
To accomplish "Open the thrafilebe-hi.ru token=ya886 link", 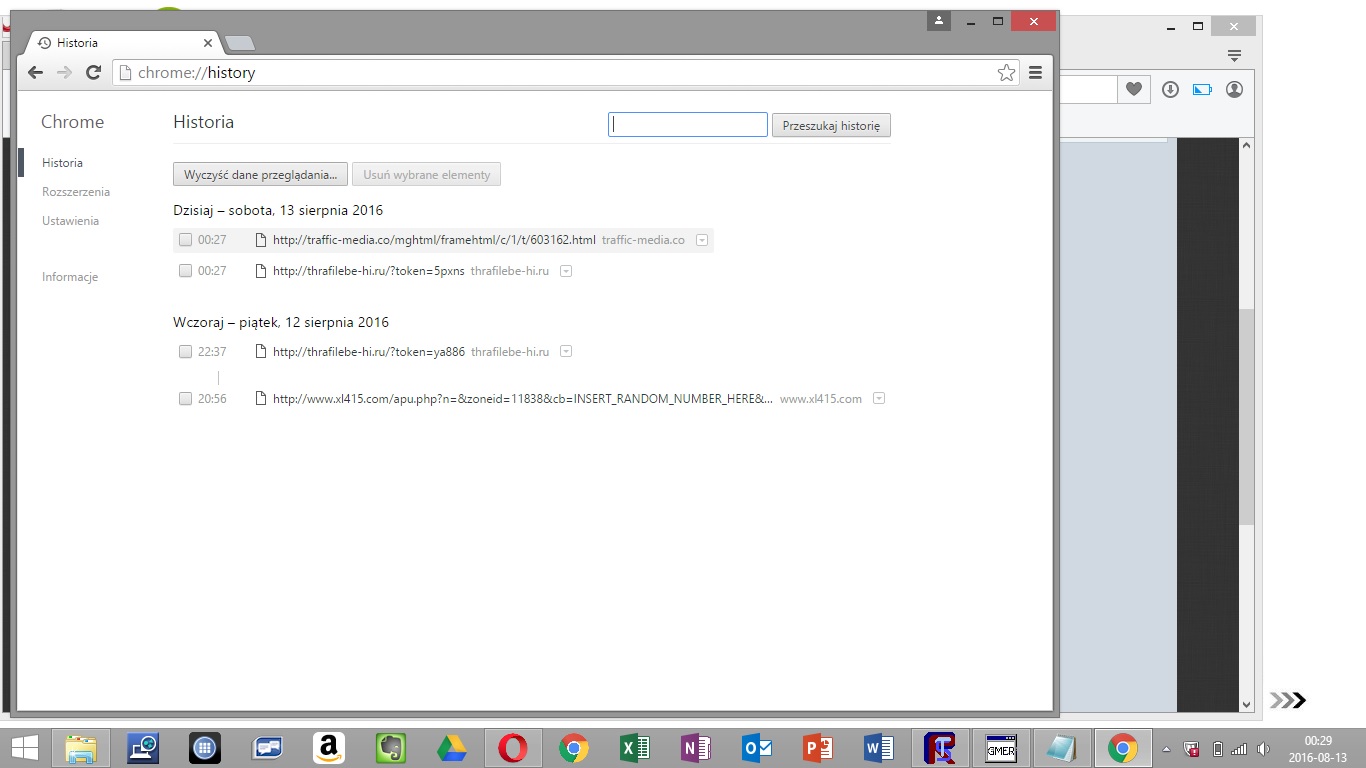I will point(369,352).
